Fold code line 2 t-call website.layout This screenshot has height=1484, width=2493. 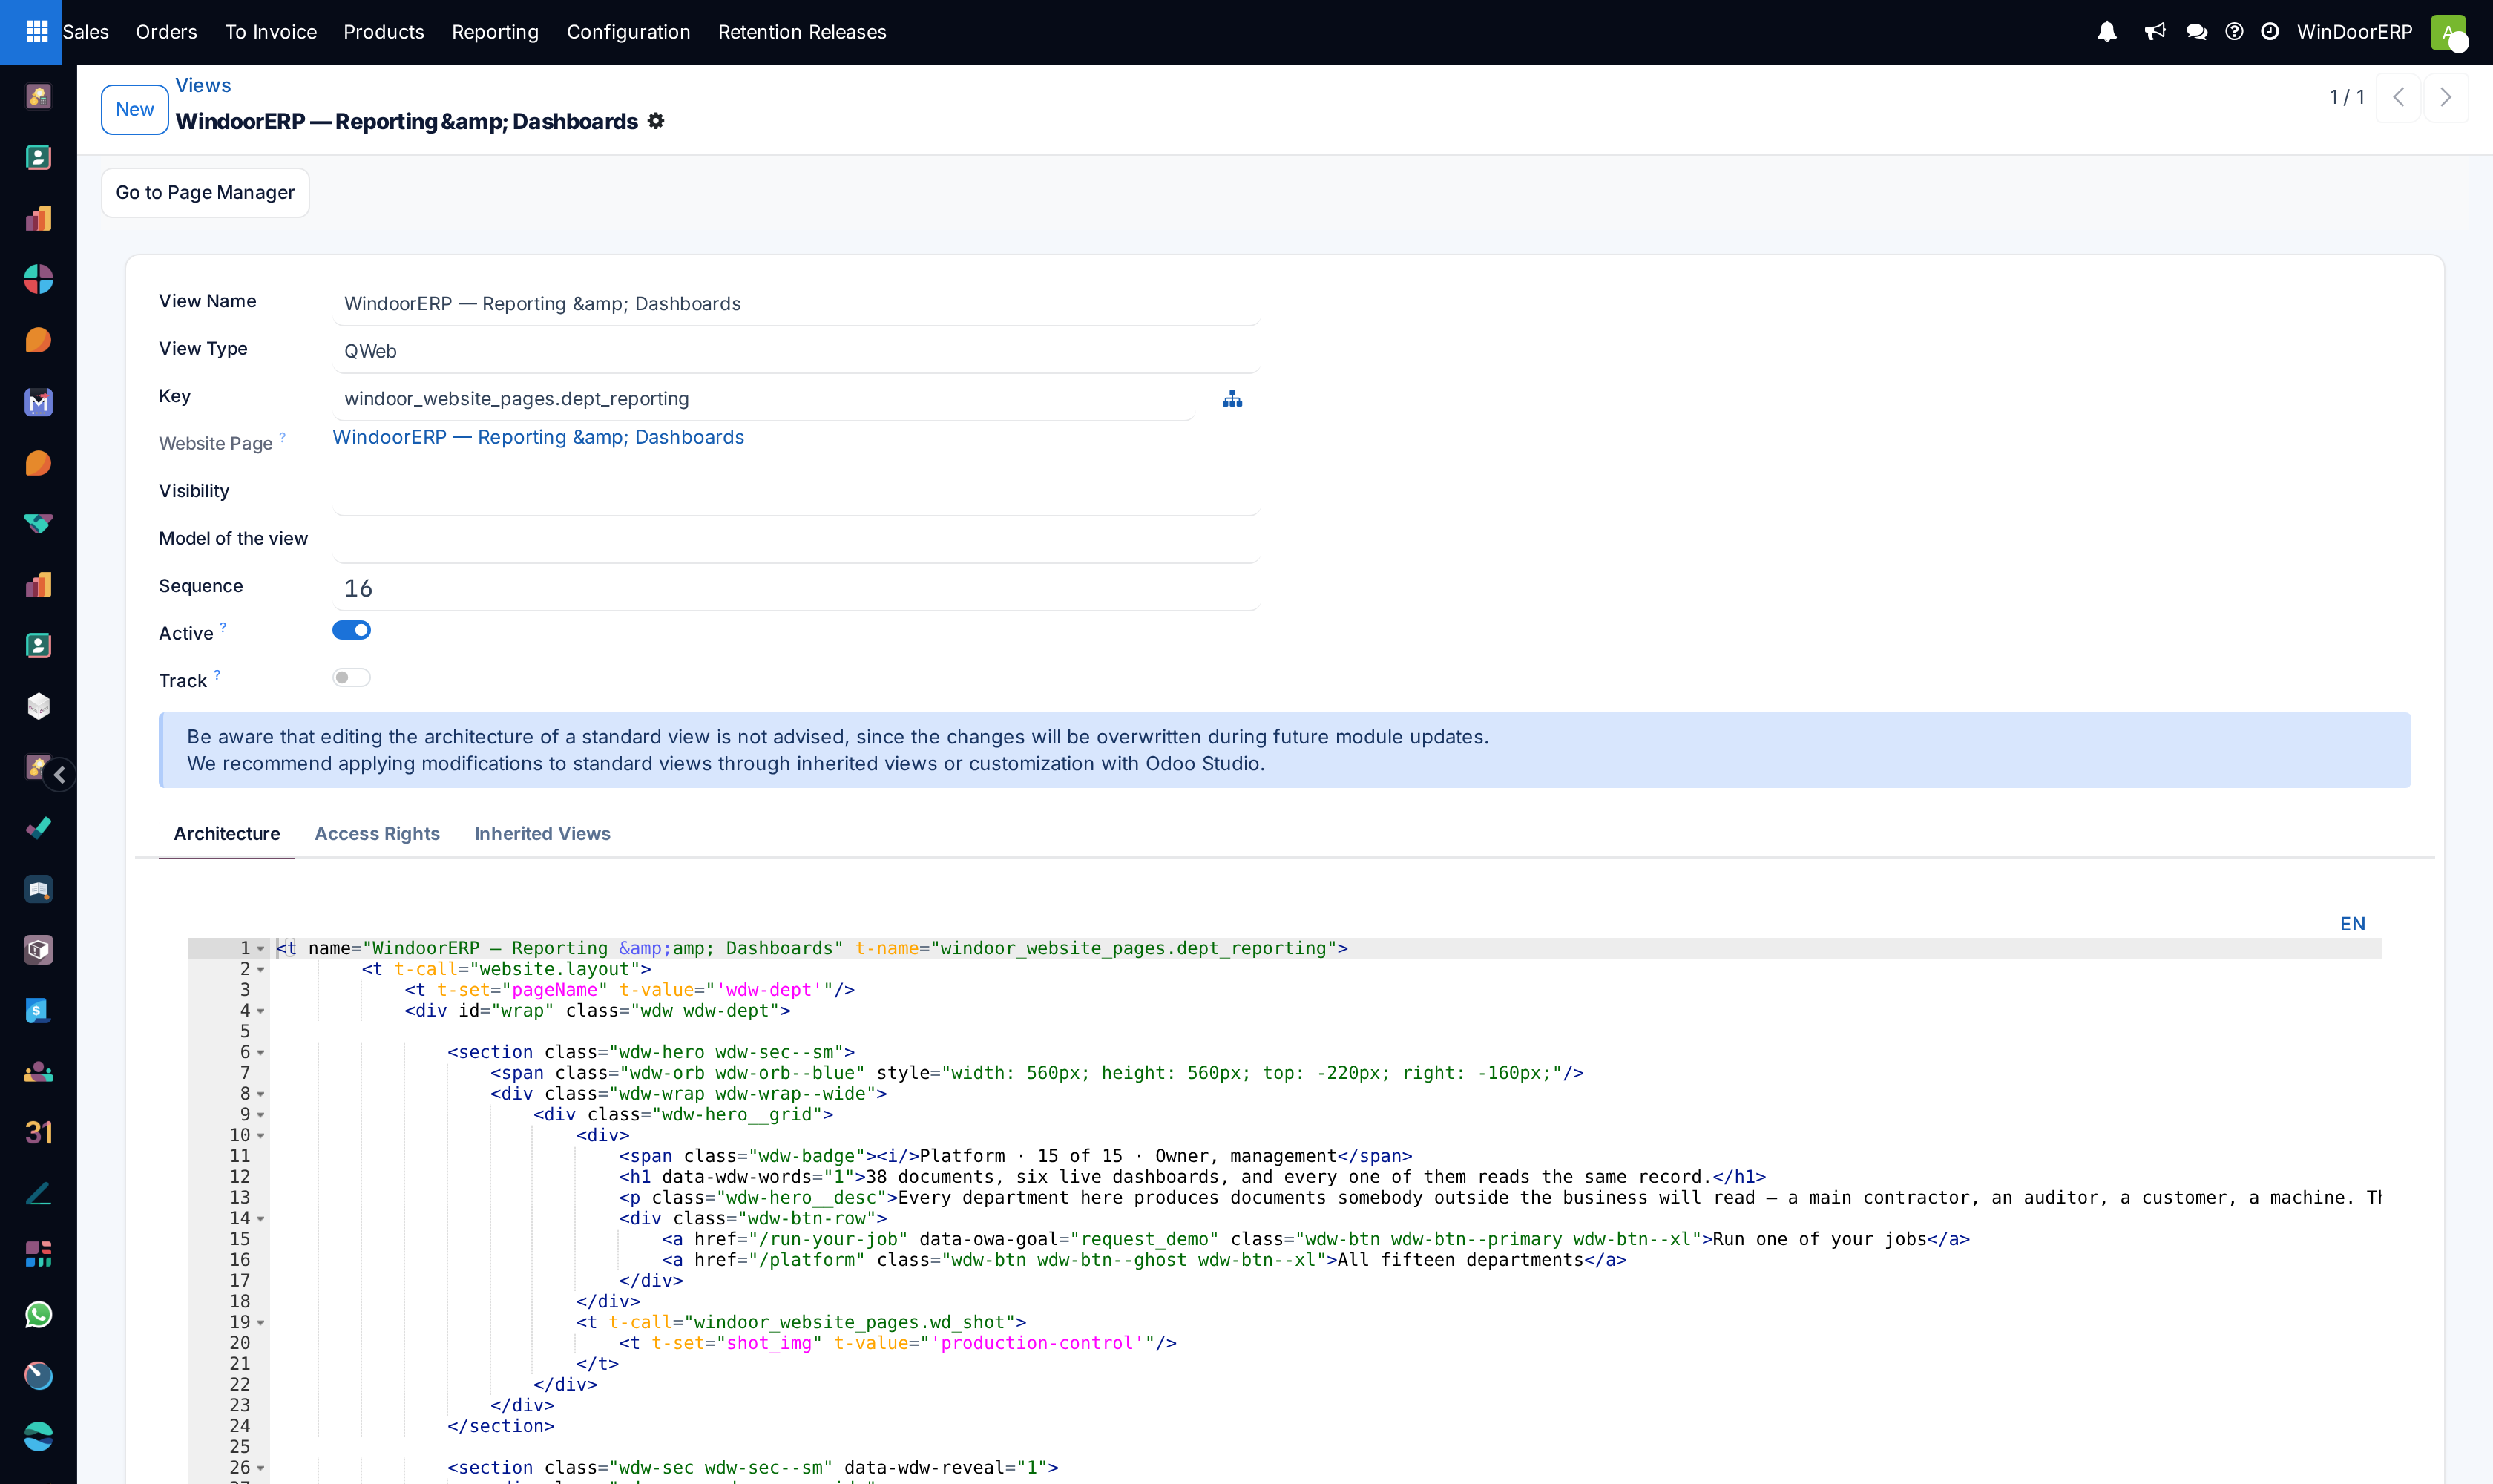(x=261, y=970)
